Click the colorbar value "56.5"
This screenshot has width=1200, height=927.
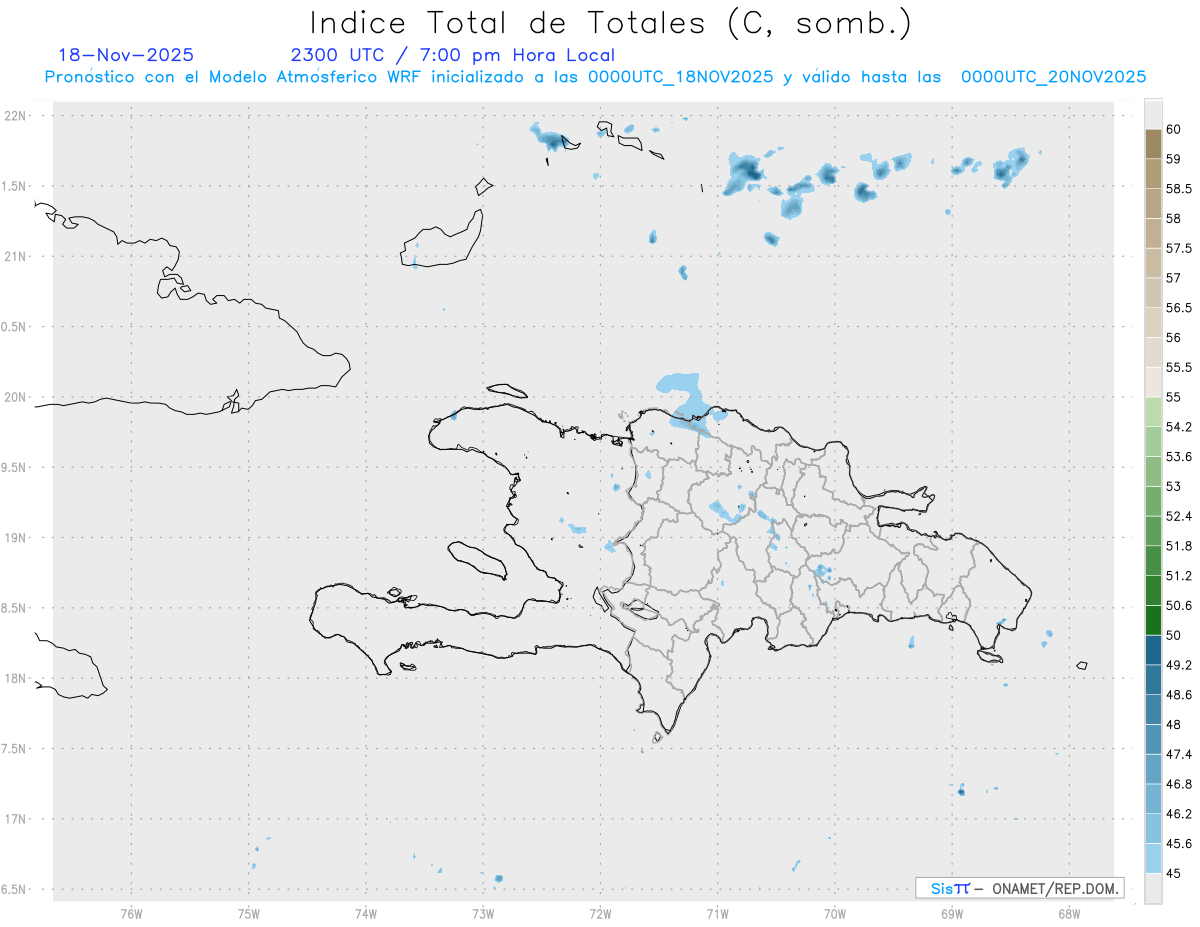click(x=1179, y=308)
